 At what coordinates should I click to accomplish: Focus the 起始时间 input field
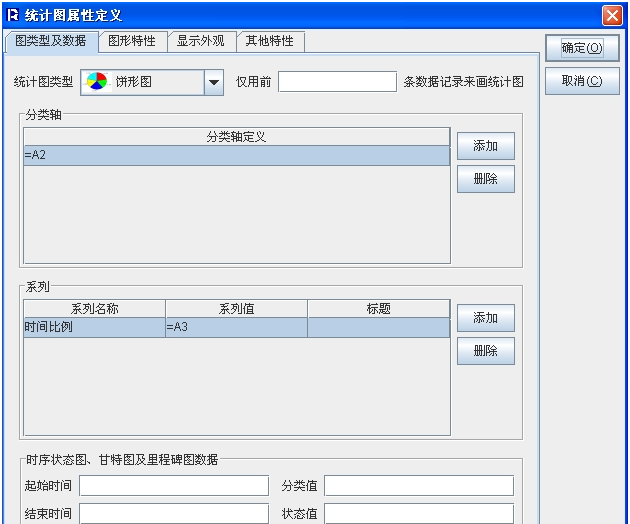(174, 486)
